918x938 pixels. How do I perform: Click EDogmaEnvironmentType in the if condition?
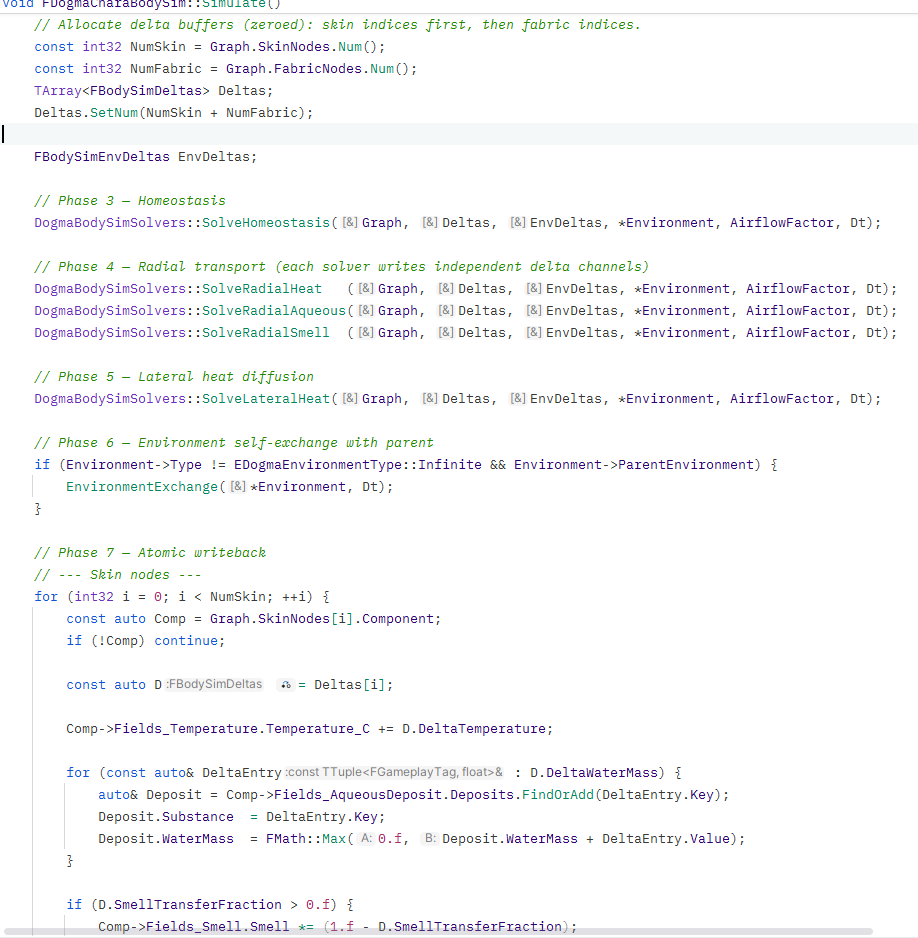318,464
